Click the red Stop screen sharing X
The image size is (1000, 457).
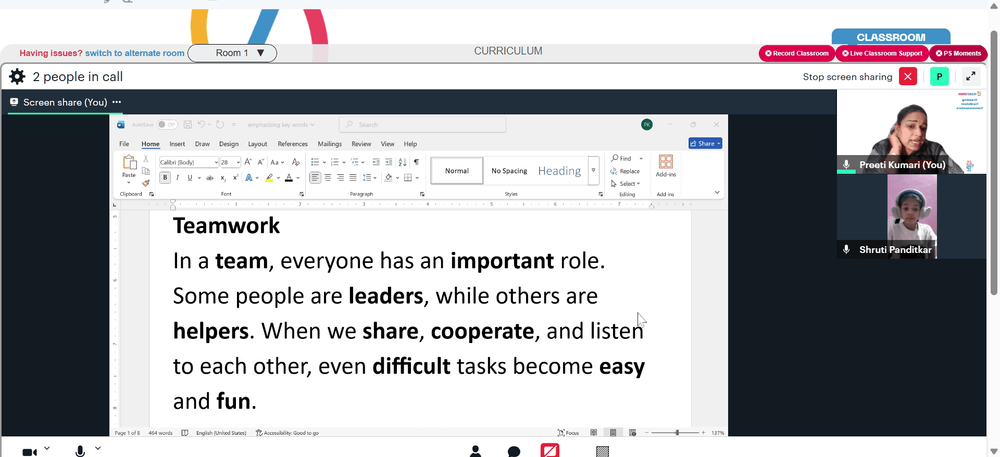coord(908,76)
